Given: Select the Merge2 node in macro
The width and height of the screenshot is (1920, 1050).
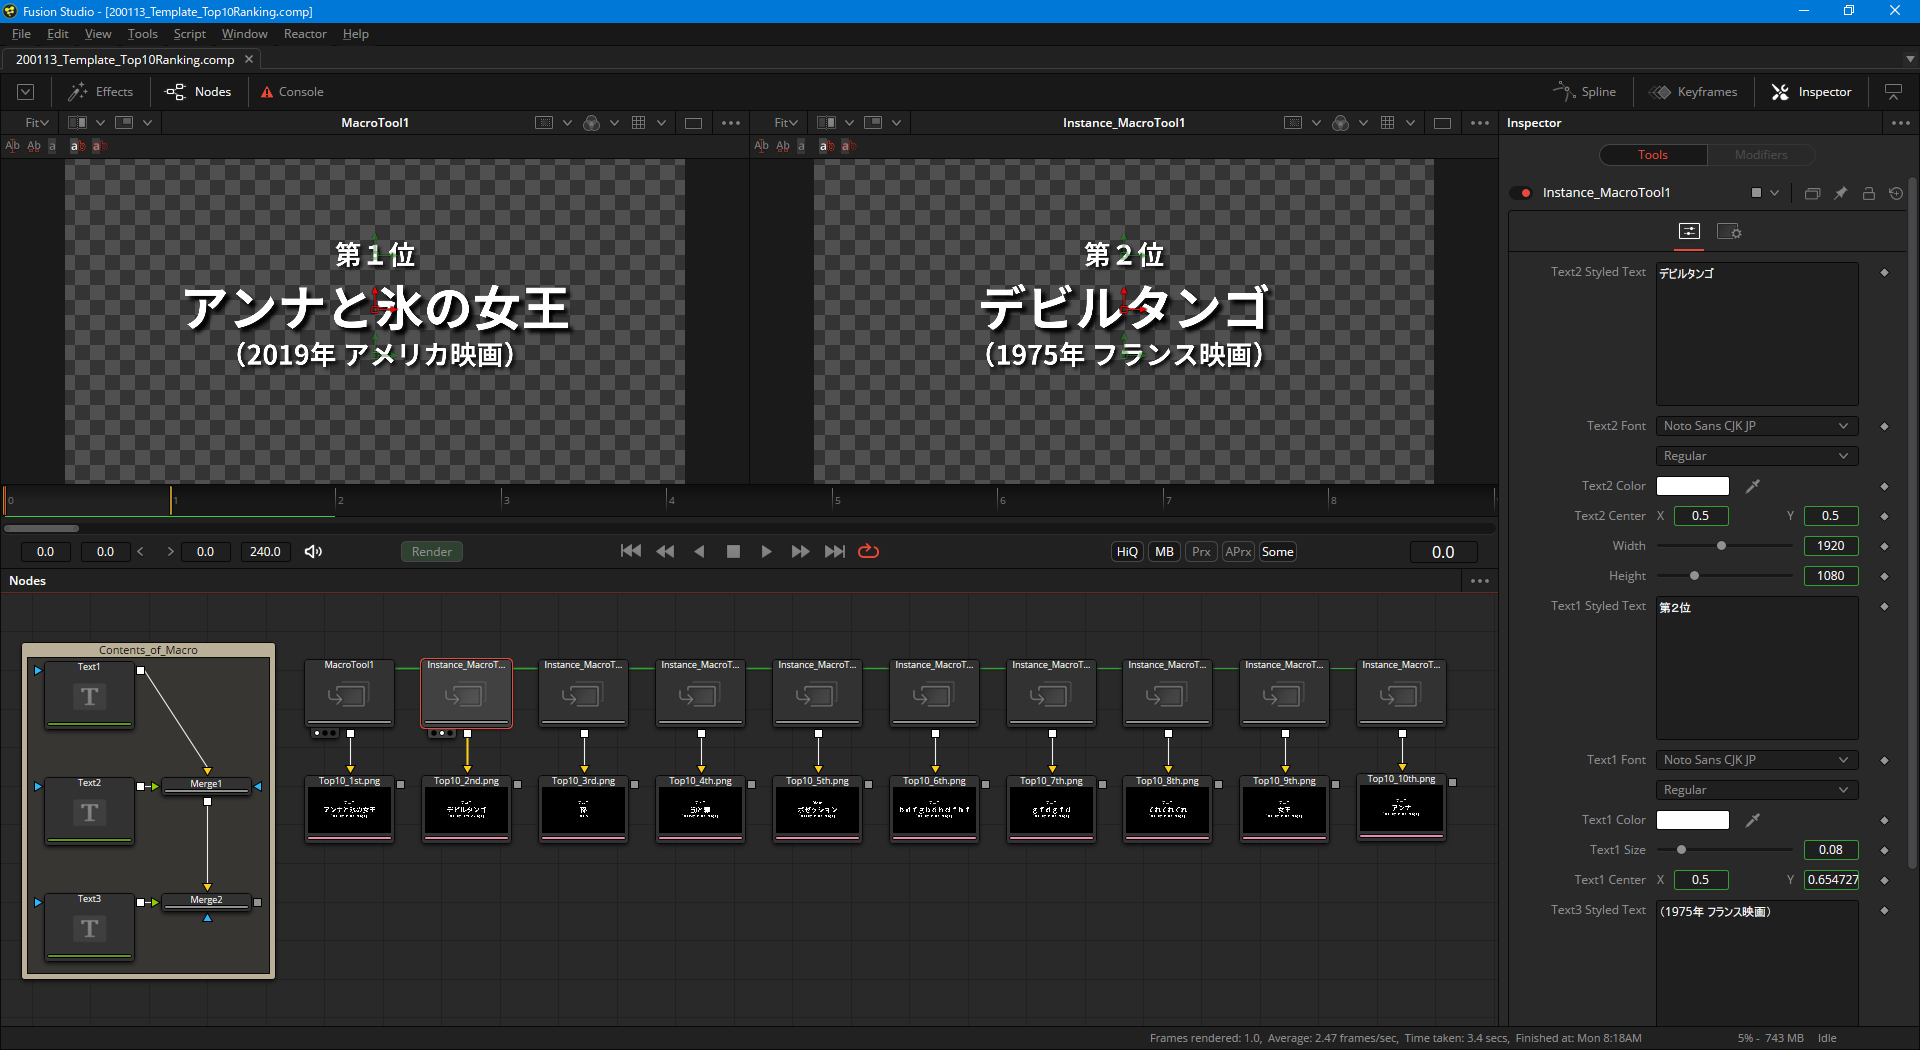Looking at the screenshot, I should coord(207,900).
